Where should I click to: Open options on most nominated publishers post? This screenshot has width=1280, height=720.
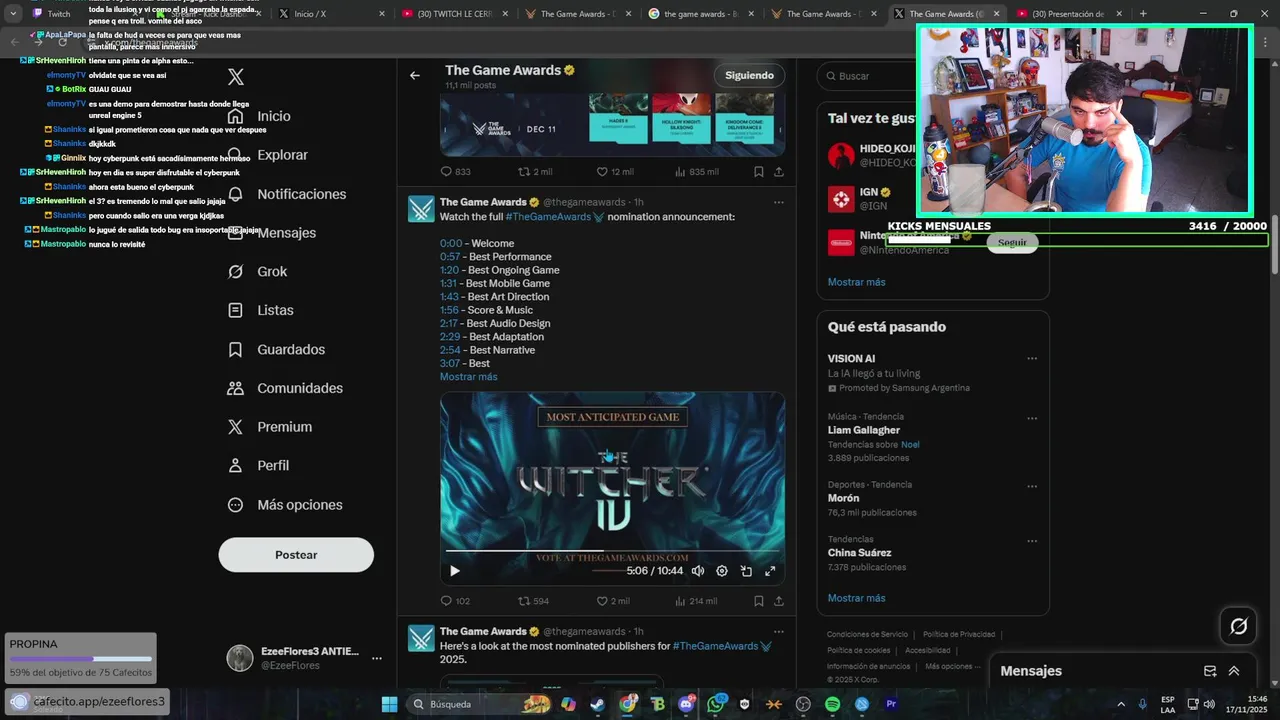coord(779,632)
